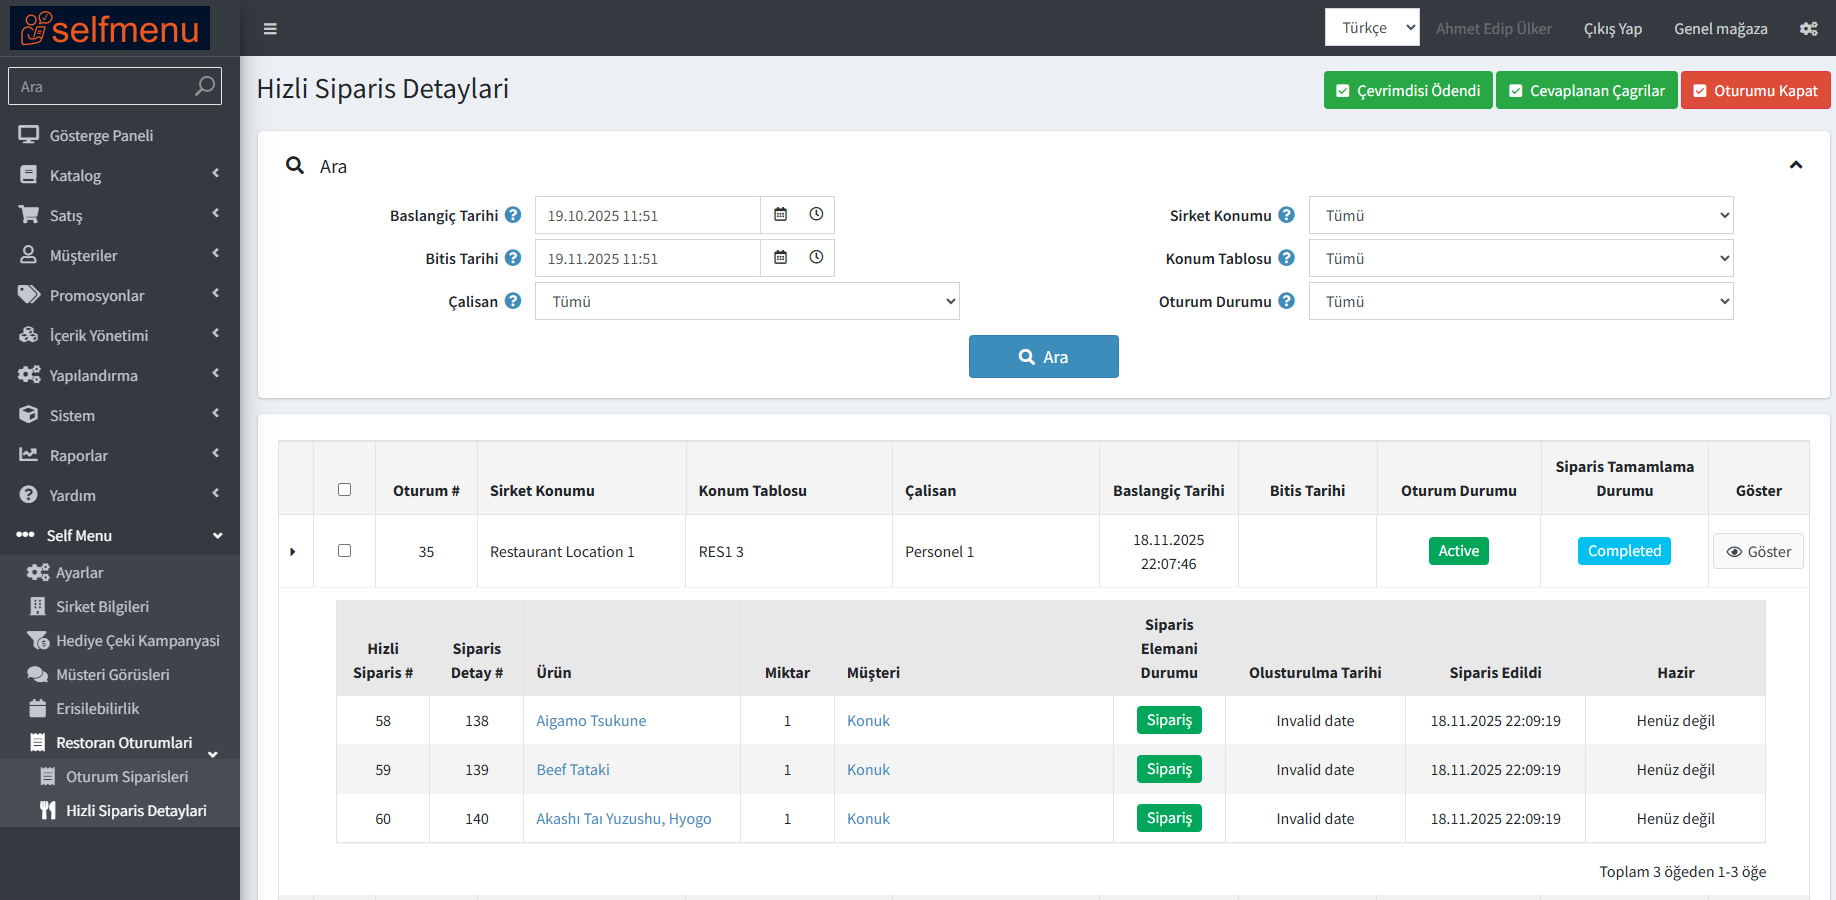Open clock time picker for Bitis Tarihi
This screenshot has width=1836, height=900.
coord(816,258)
